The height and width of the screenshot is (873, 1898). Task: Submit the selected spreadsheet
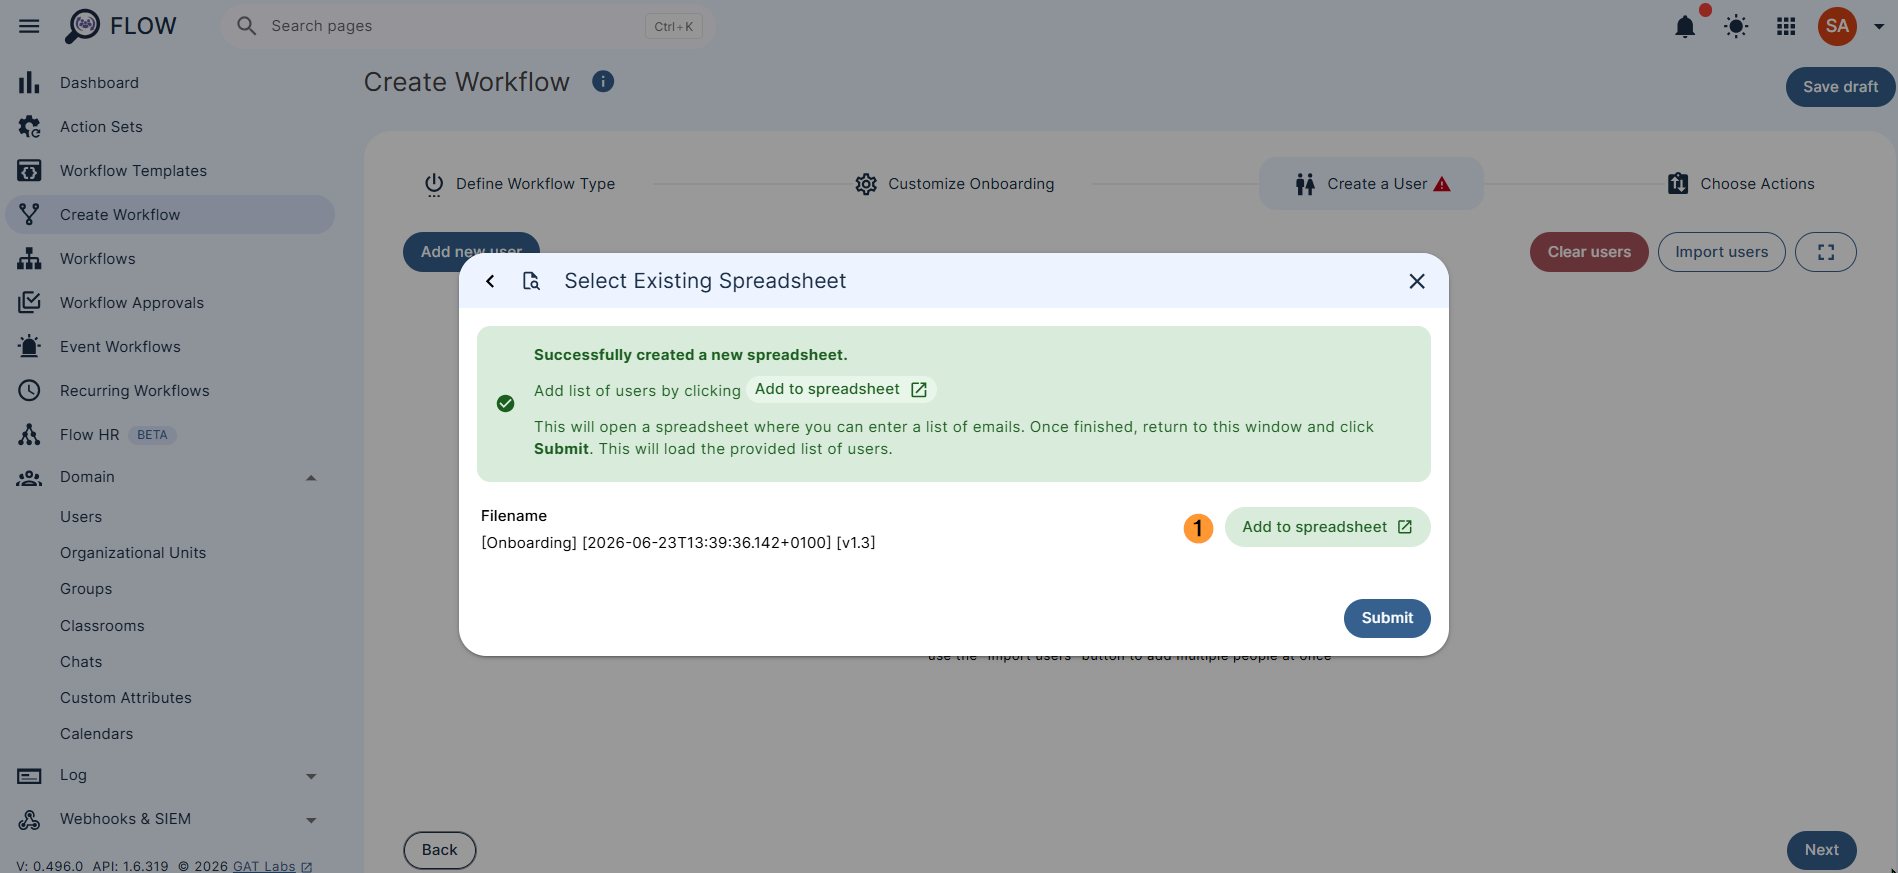click(x=1387, y=618)
